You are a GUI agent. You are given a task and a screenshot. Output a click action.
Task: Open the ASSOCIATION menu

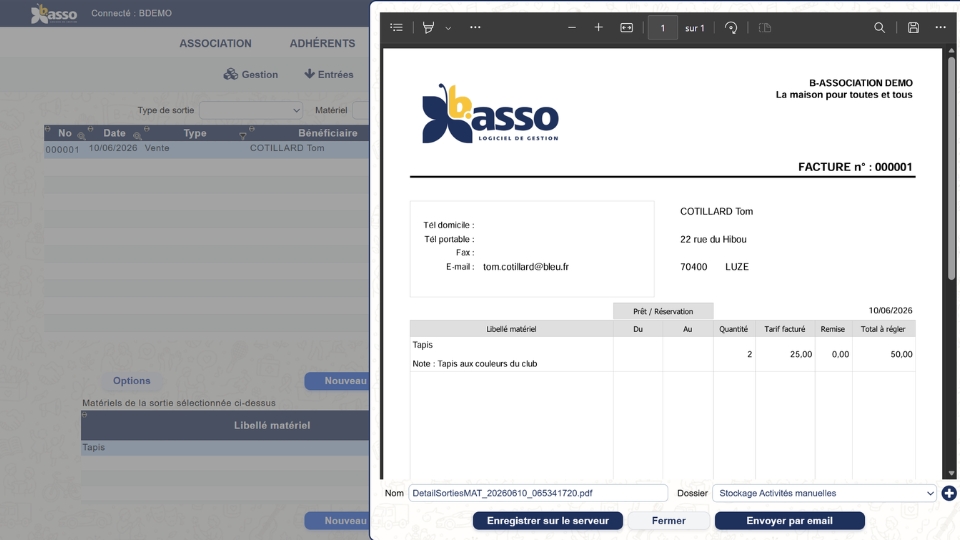tap(216, 43)
